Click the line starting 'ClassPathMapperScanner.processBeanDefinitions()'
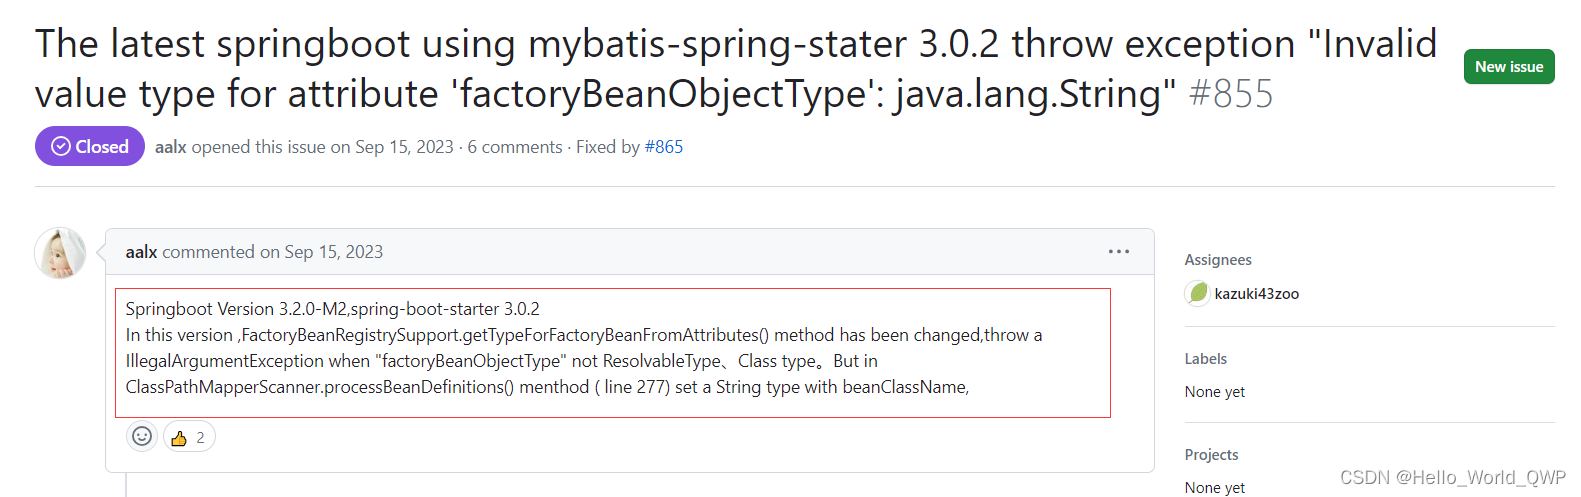This screenshot has height=497, width=1581. 547,387
